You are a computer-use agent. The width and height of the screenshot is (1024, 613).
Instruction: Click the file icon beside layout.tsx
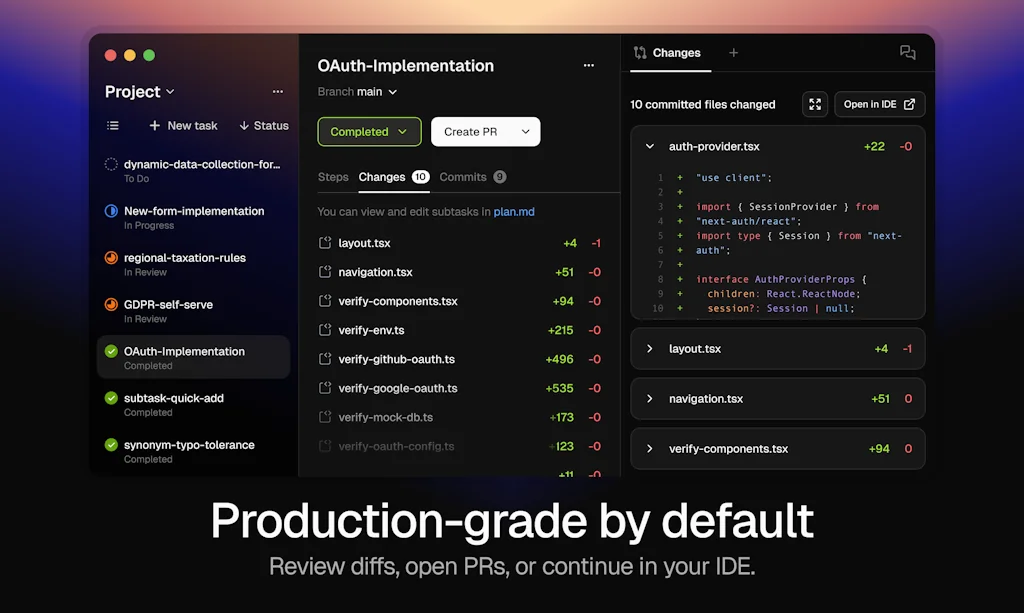coord(325,243)
